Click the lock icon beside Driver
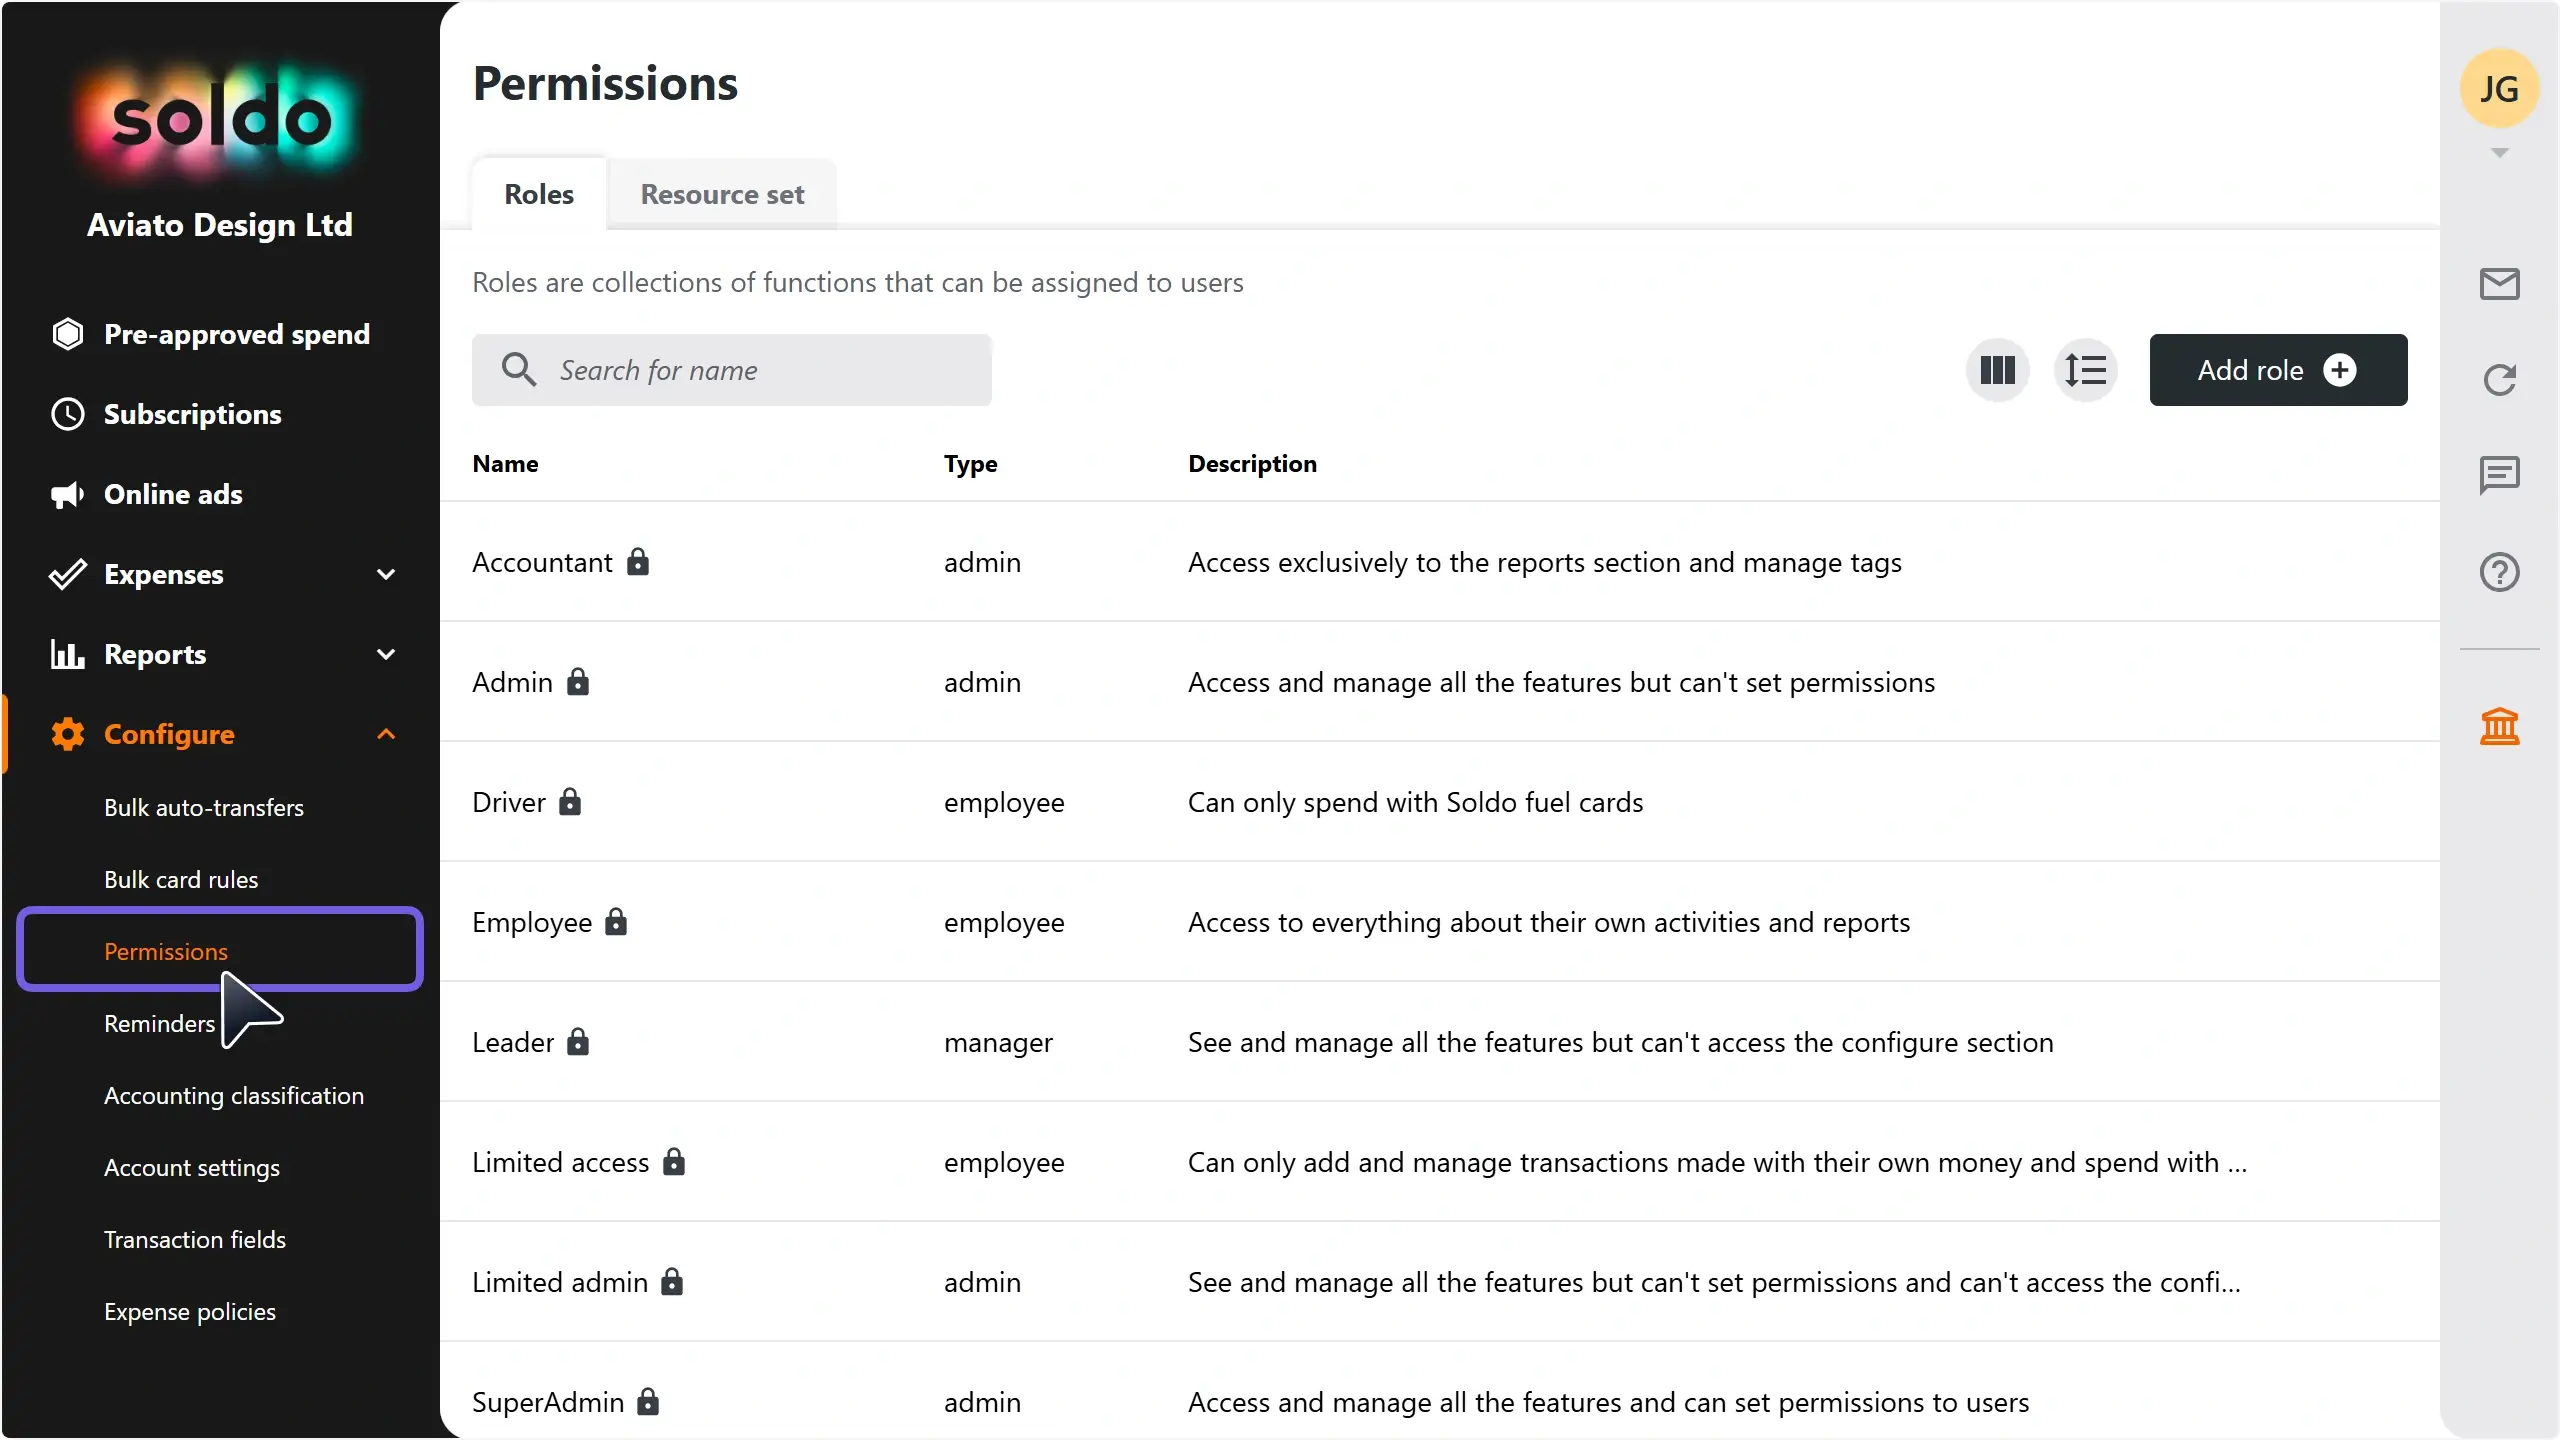This screenshot has width=2560, height=1440. 570,802
